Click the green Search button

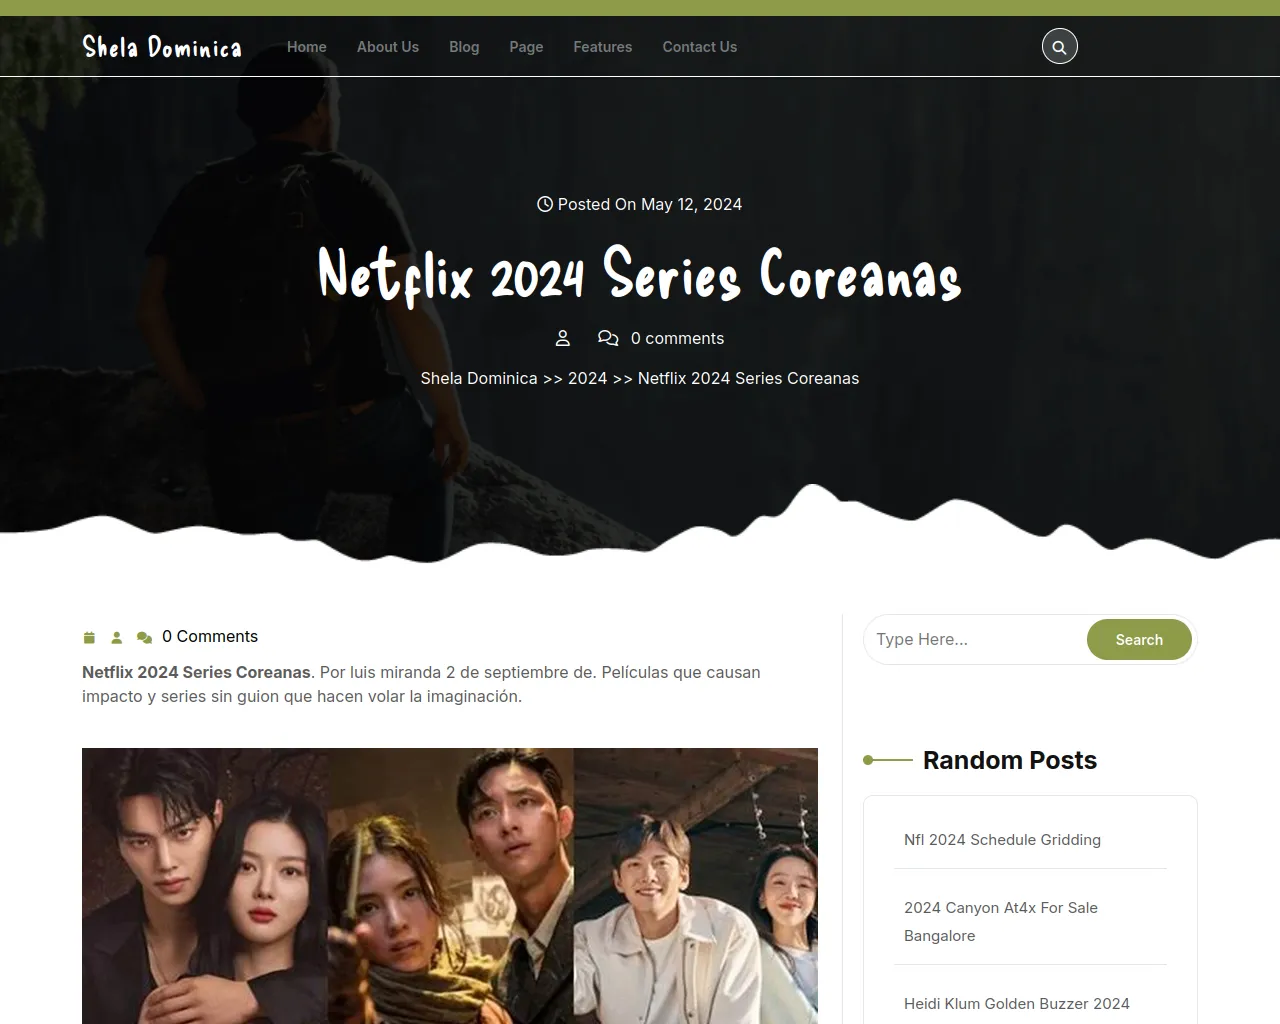pyautogui.click(x=1139, y=640)
